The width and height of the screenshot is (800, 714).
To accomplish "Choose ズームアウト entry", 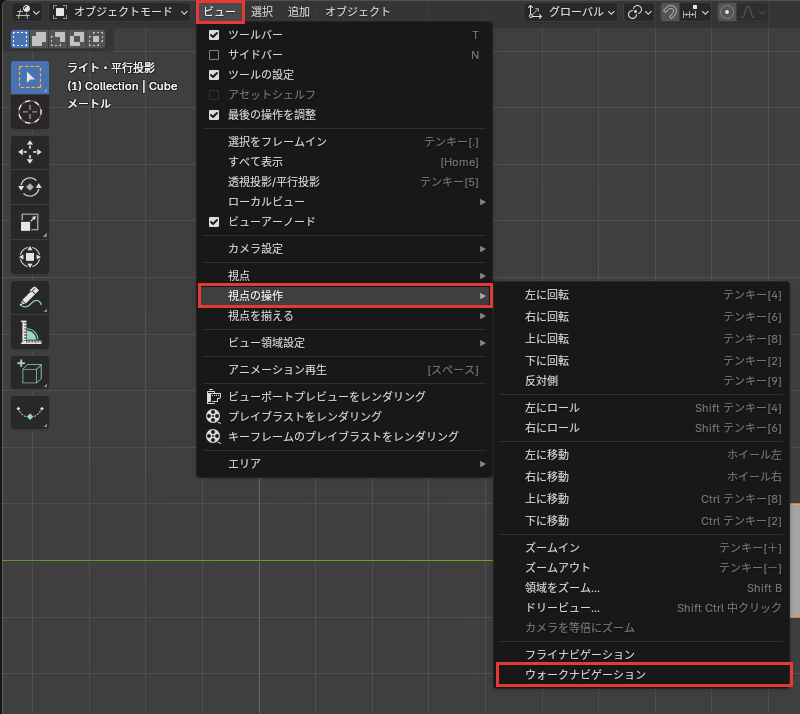I will (x=642, y=568).
